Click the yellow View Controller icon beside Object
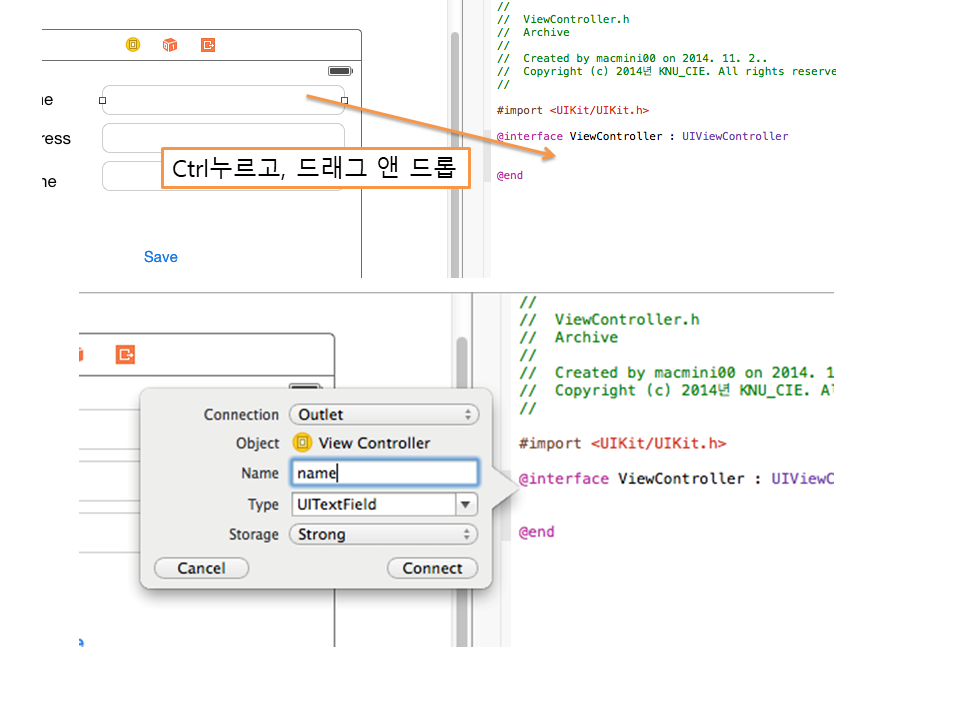960x720 pixels. tap(302, 443)
